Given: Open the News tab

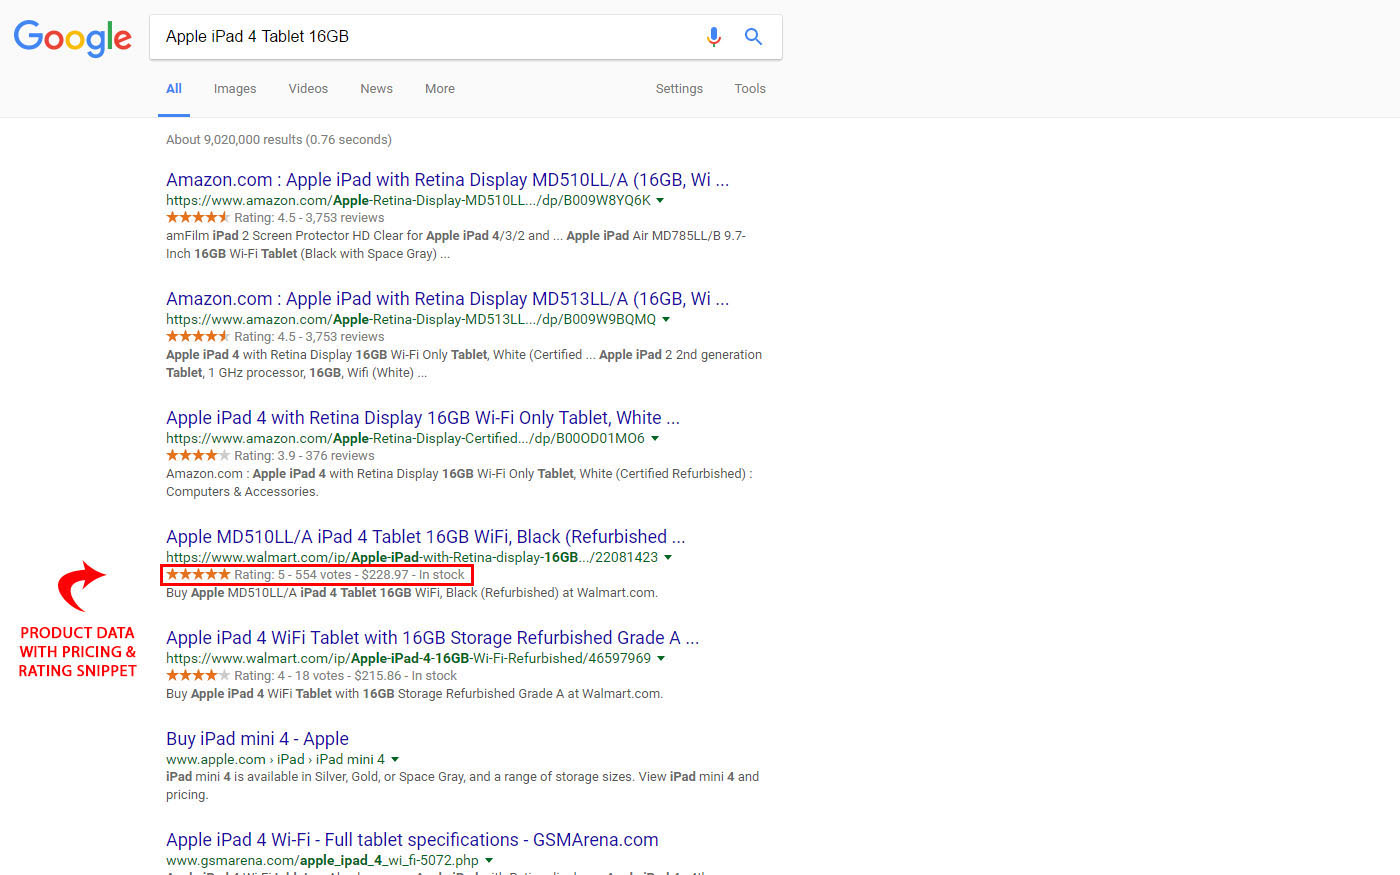Looking at the screenshot, I should pos(376,89).
